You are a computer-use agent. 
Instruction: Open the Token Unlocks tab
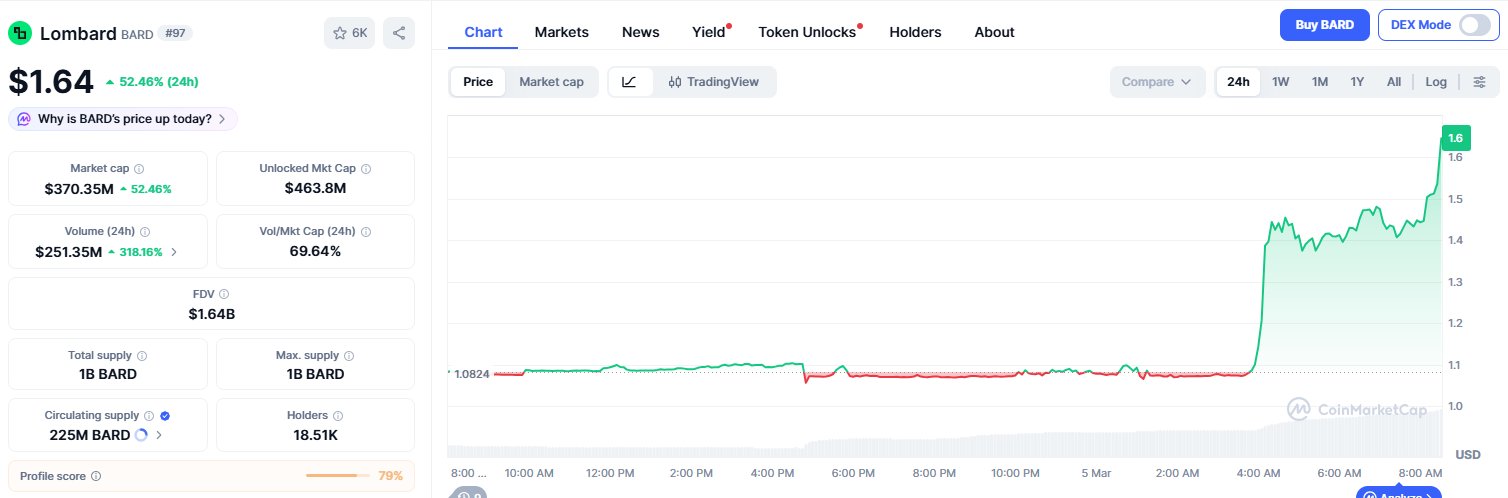(807, 32)
